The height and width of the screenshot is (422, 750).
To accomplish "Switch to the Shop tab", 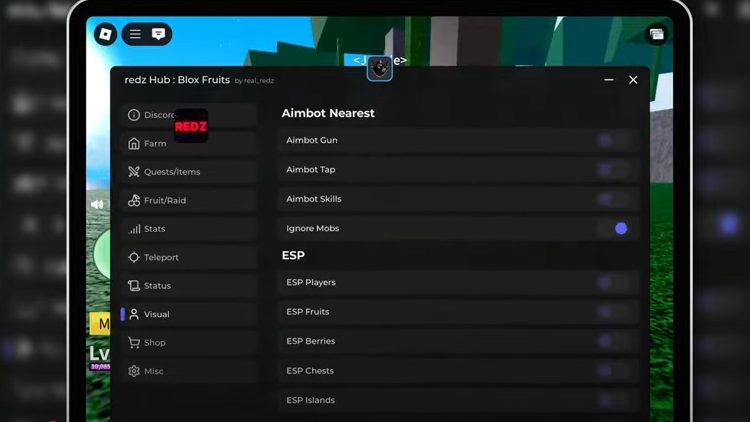I will [x=189, y=343].
